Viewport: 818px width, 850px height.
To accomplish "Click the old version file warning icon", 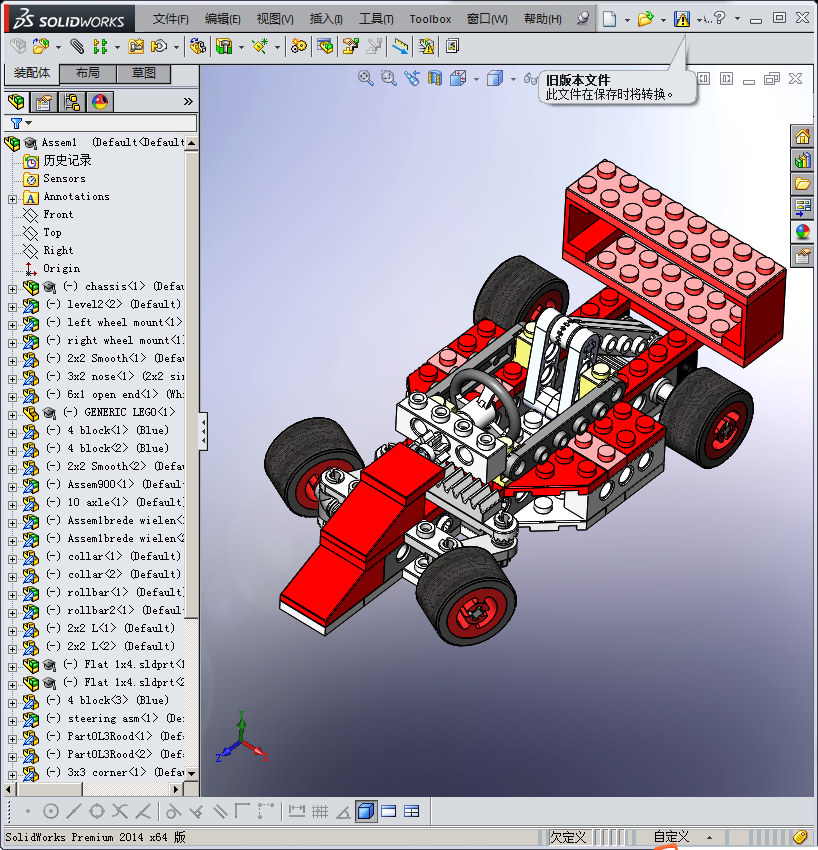I will (x=682, y=19).
